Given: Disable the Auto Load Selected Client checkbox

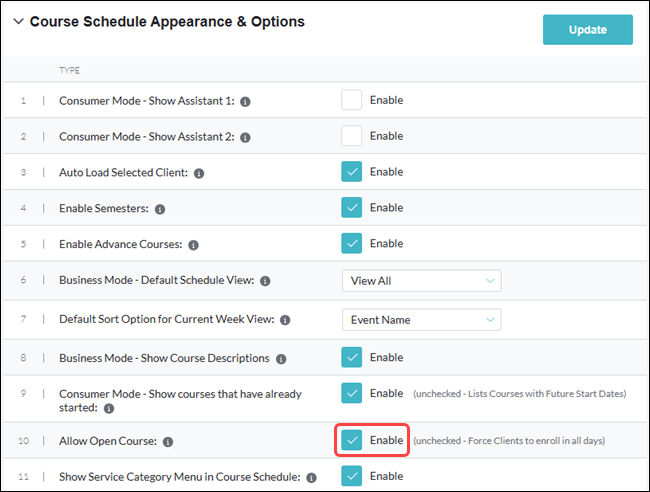Looking at the screenshot, I should 351,172.
